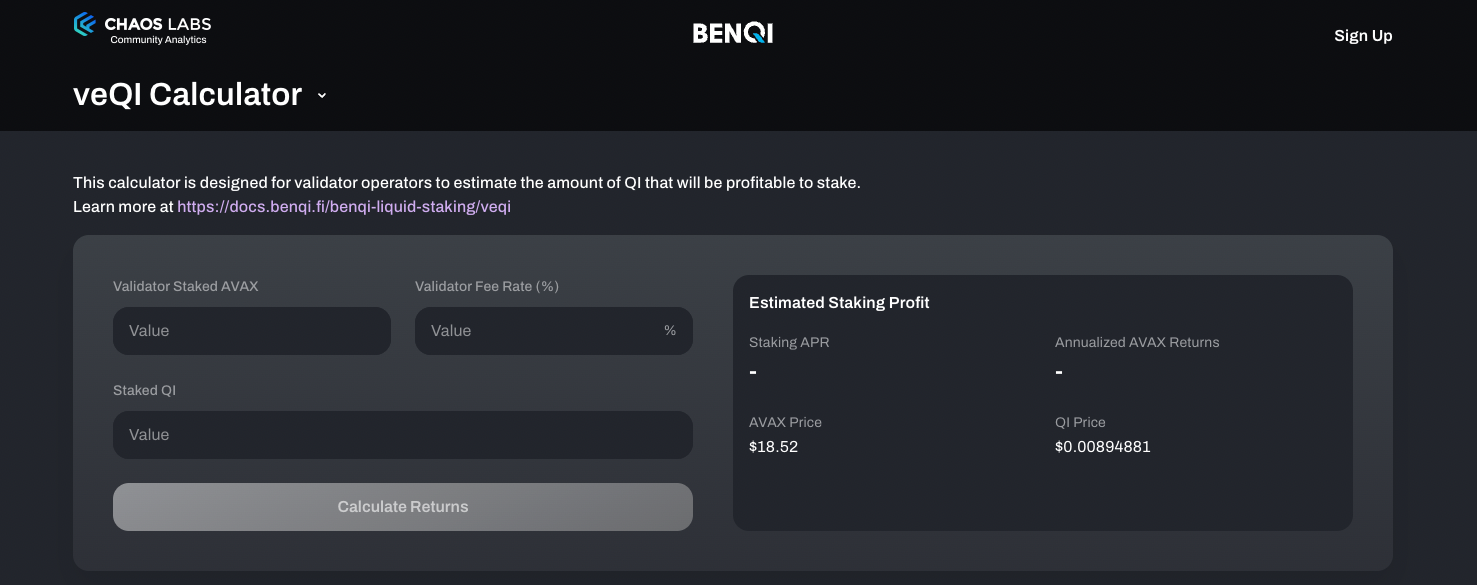Viewport: 1477px width, 585px height.
Task: Click into the Staked QI field
Action: [x=403, y=435]
